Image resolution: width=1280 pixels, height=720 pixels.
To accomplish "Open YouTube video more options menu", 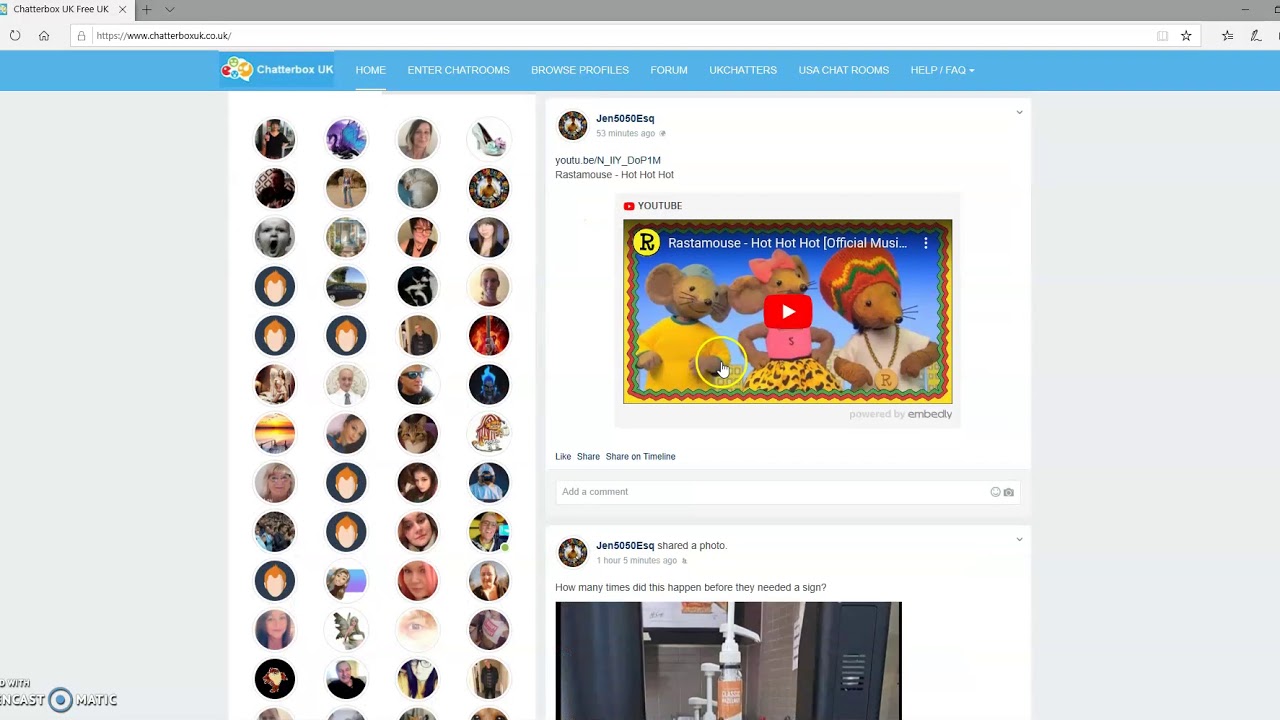I will coord(926,243).
